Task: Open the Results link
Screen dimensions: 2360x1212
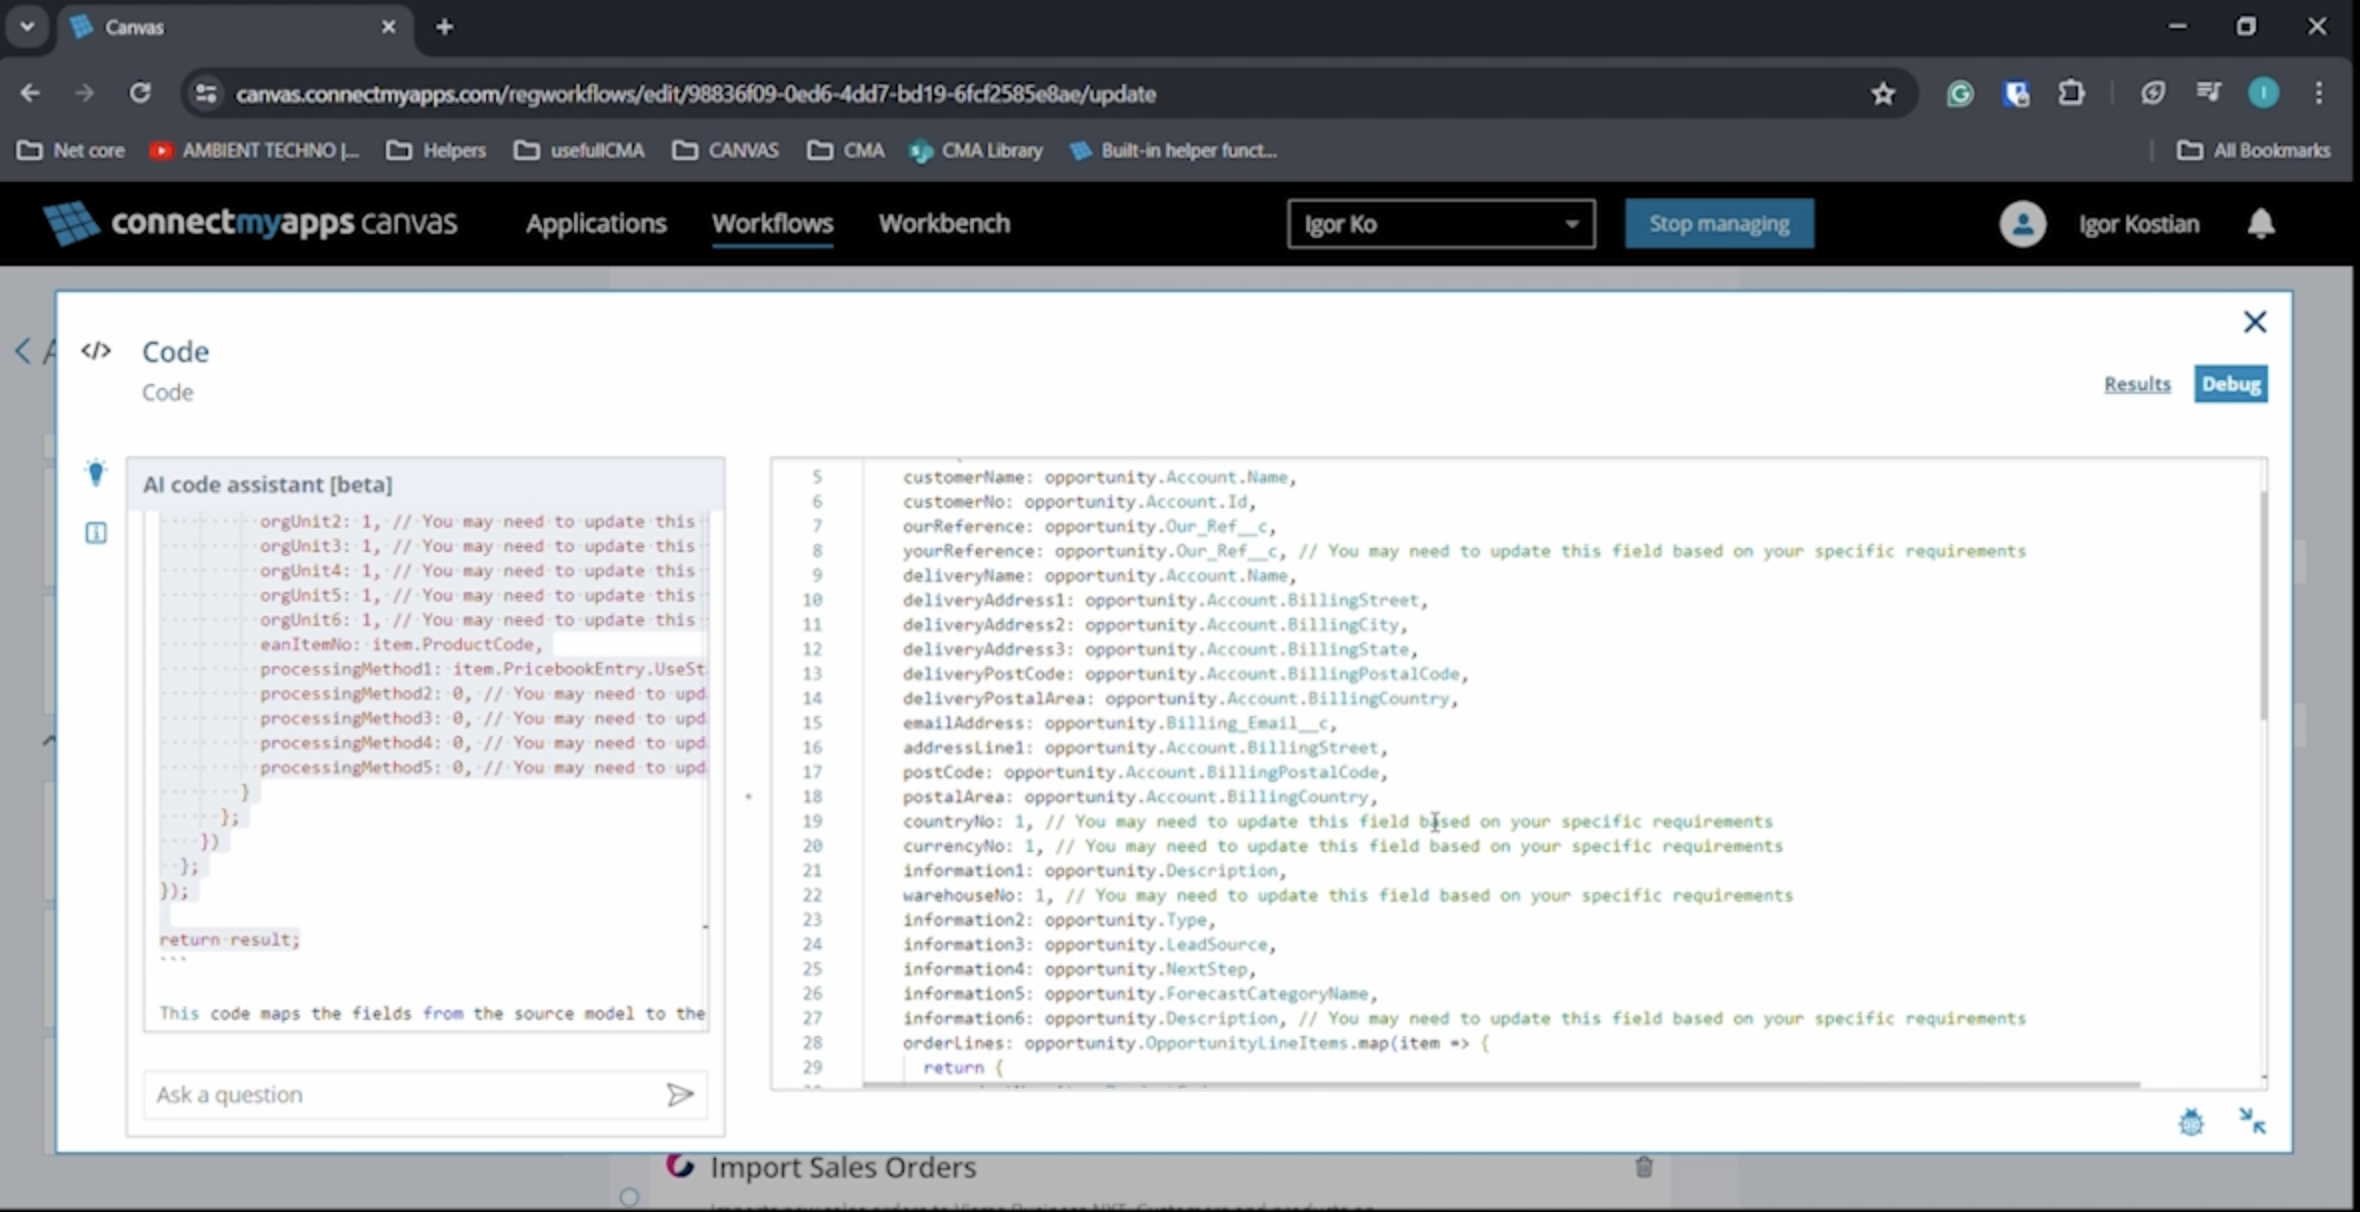Action: click(2137, 384)
